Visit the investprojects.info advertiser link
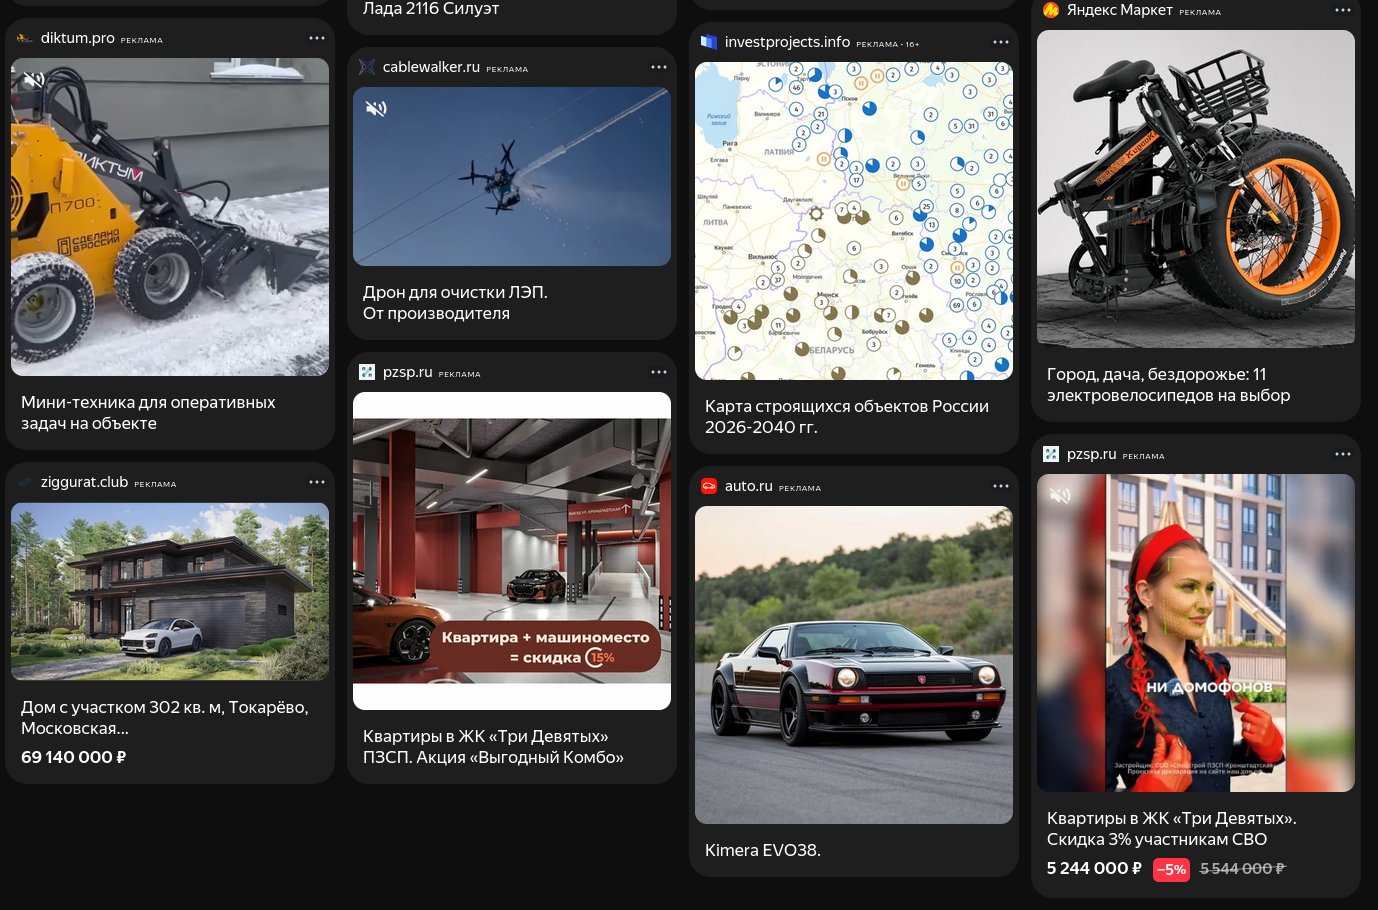 787,42
